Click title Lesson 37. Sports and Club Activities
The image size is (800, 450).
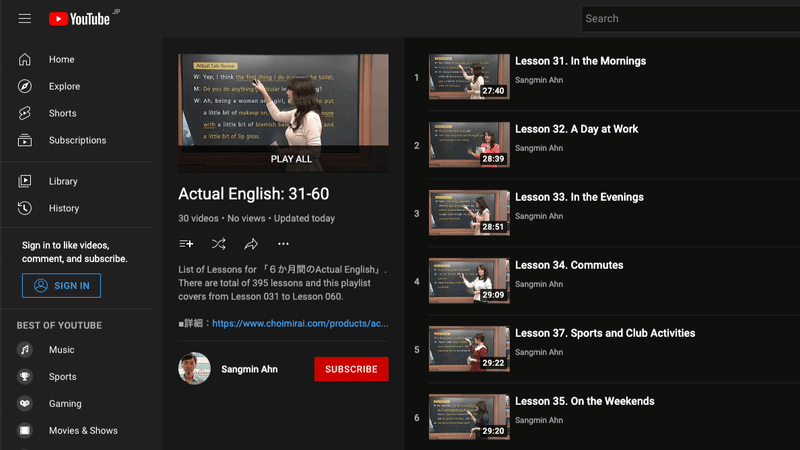tap(605, 333)
